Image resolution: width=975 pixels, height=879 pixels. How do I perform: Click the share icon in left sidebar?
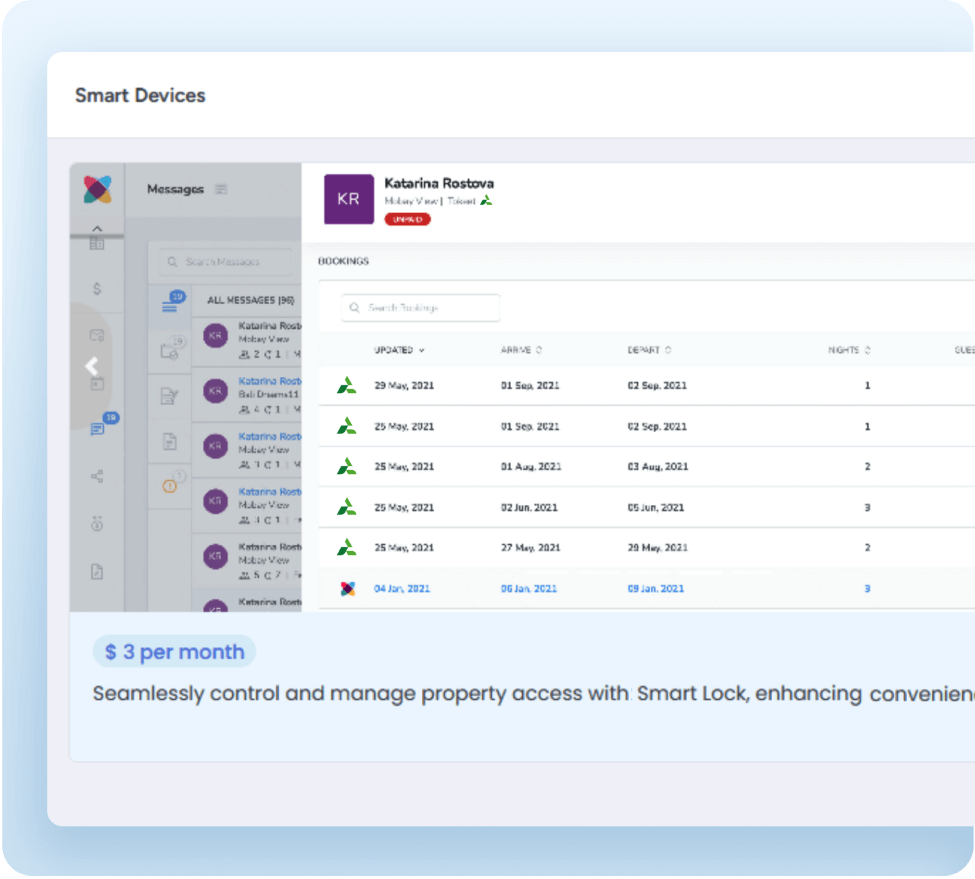[x=97, y=477]
